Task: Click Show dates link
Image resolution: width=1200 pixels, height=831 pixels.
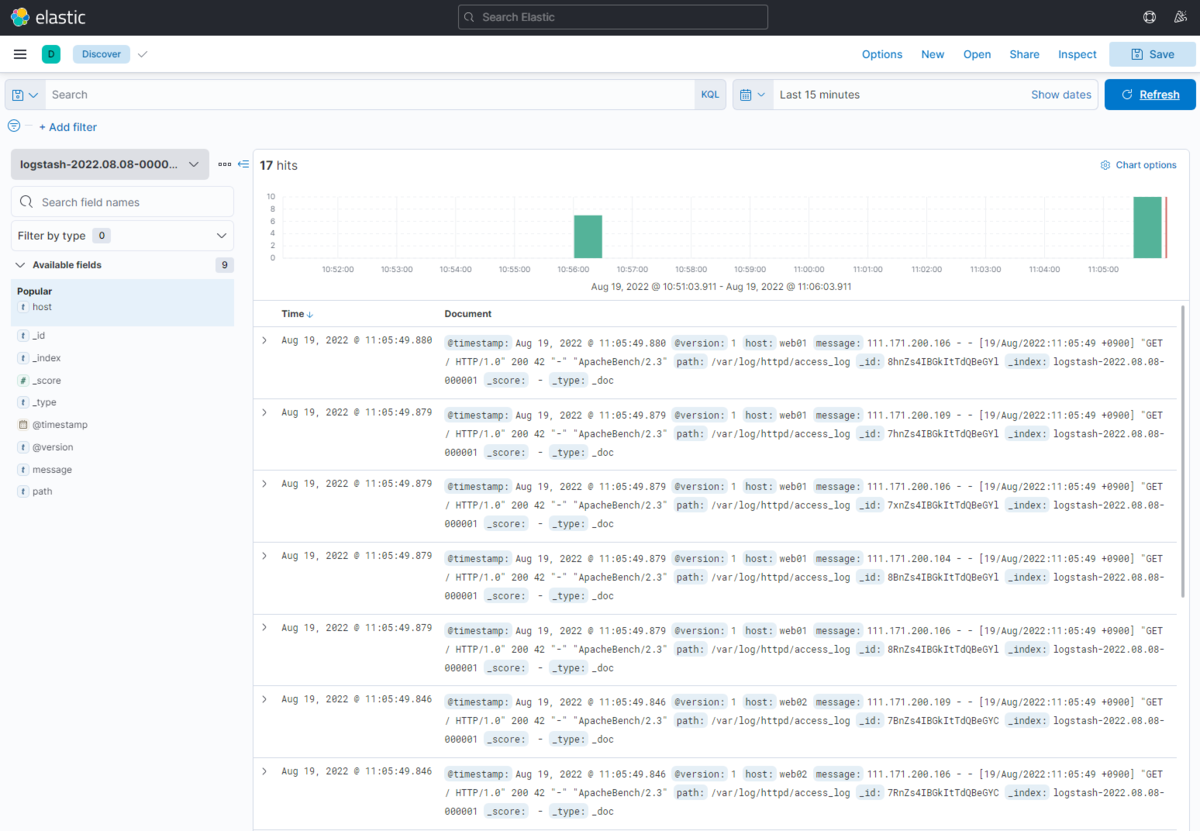Action: pos(1061,94)
